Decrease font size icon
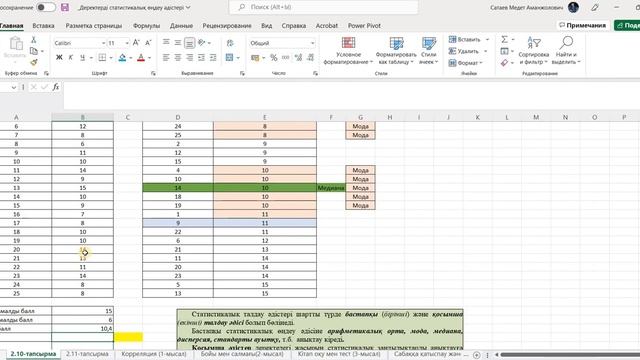Viewport: 640px width, 360px height. click(148, 42)
